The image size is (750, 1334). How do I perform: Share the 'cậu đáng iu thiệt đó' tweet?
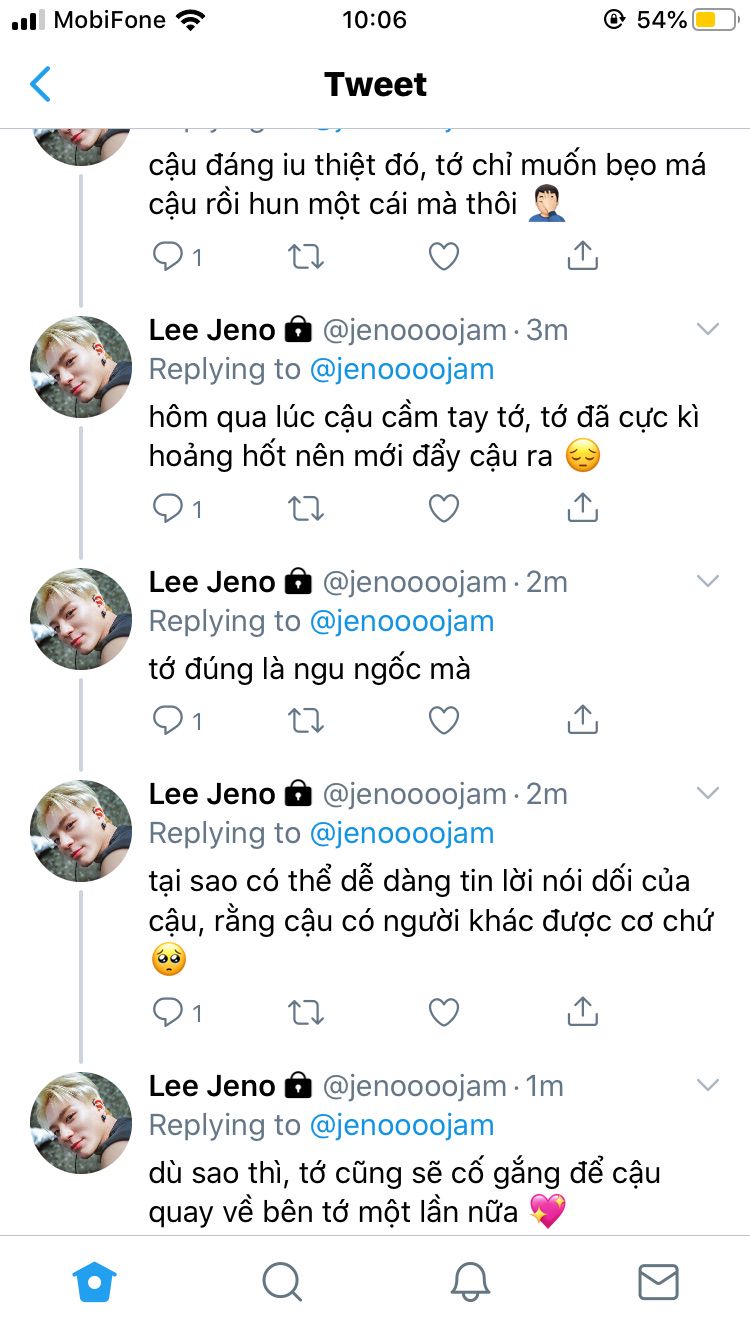tap(582, 257)
